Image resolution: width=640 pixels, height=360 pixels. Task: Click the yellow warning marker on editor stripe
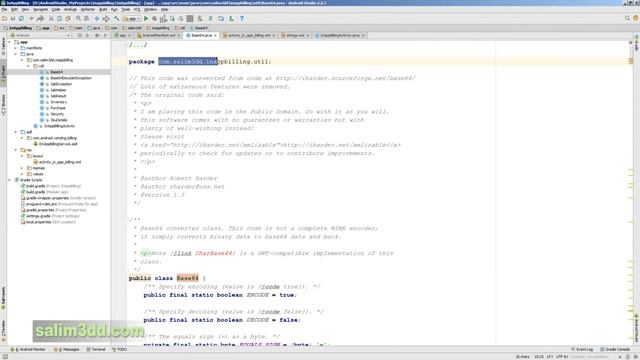[x=631, y=61]
